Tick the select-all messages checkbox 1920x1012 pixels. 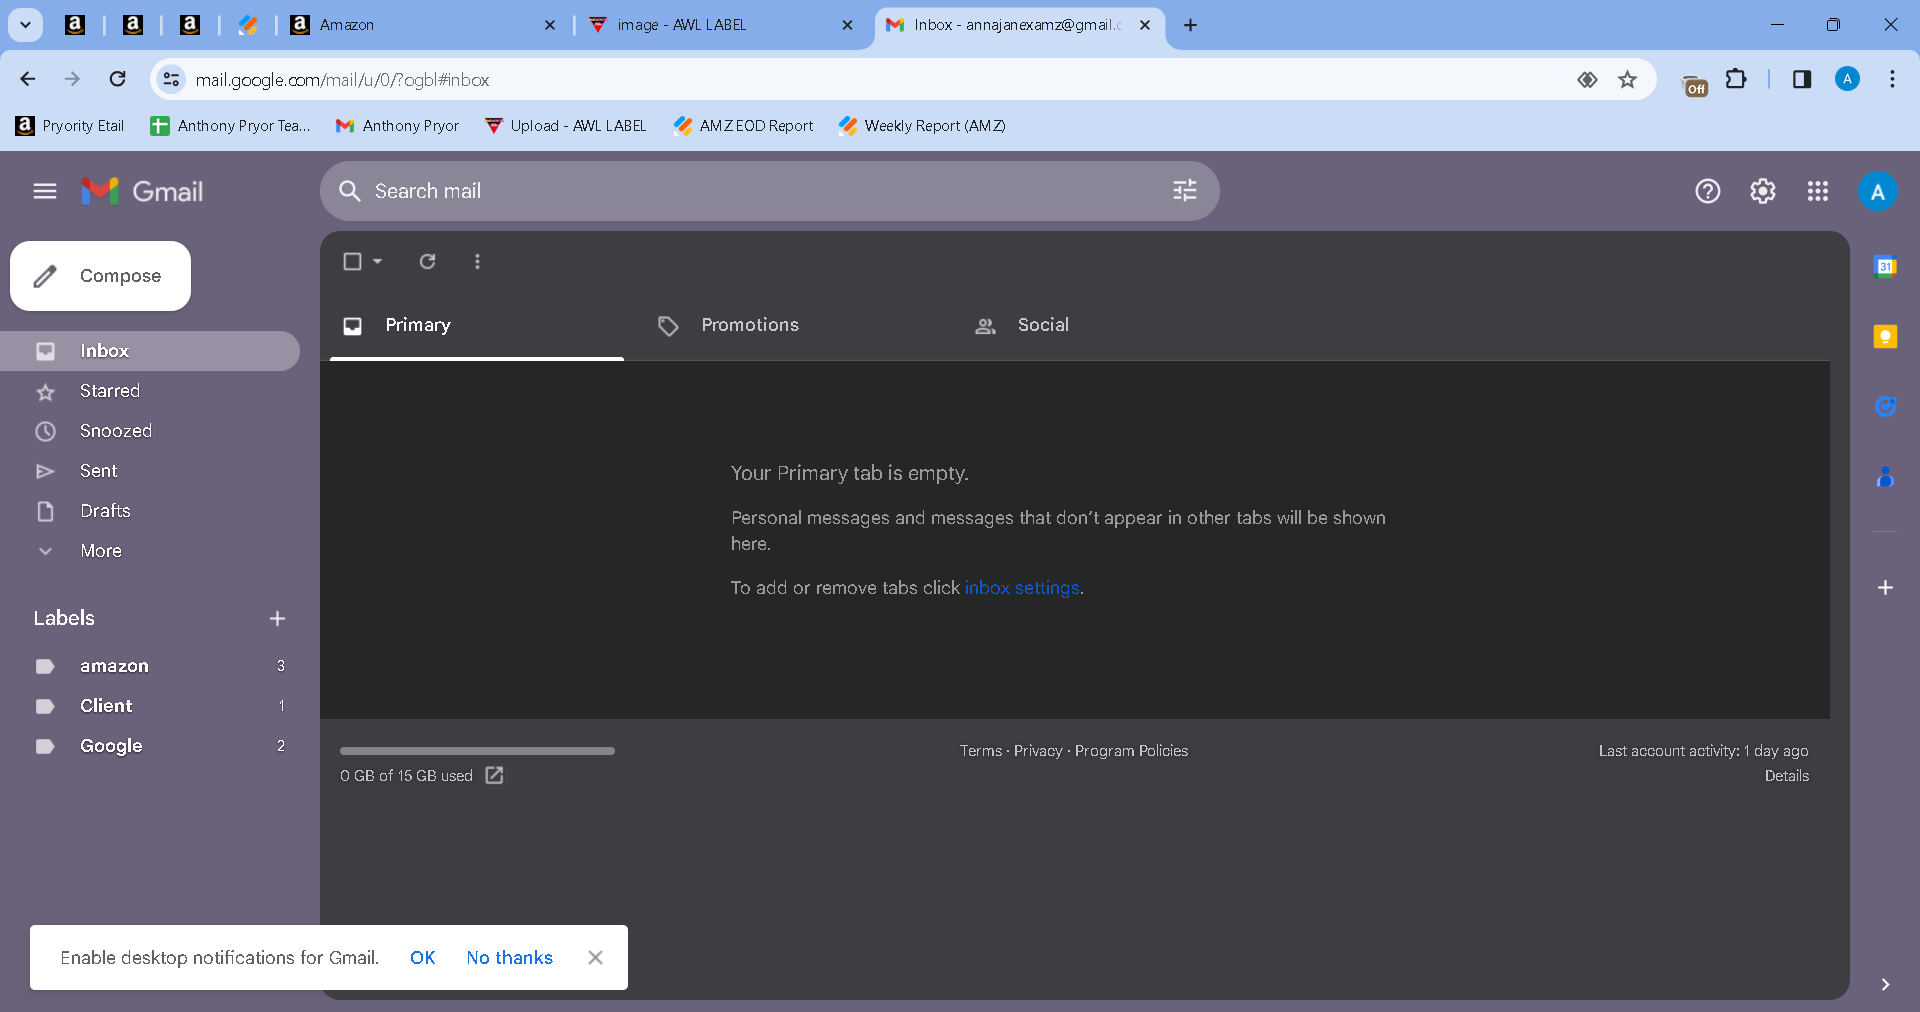coord(352,261)
